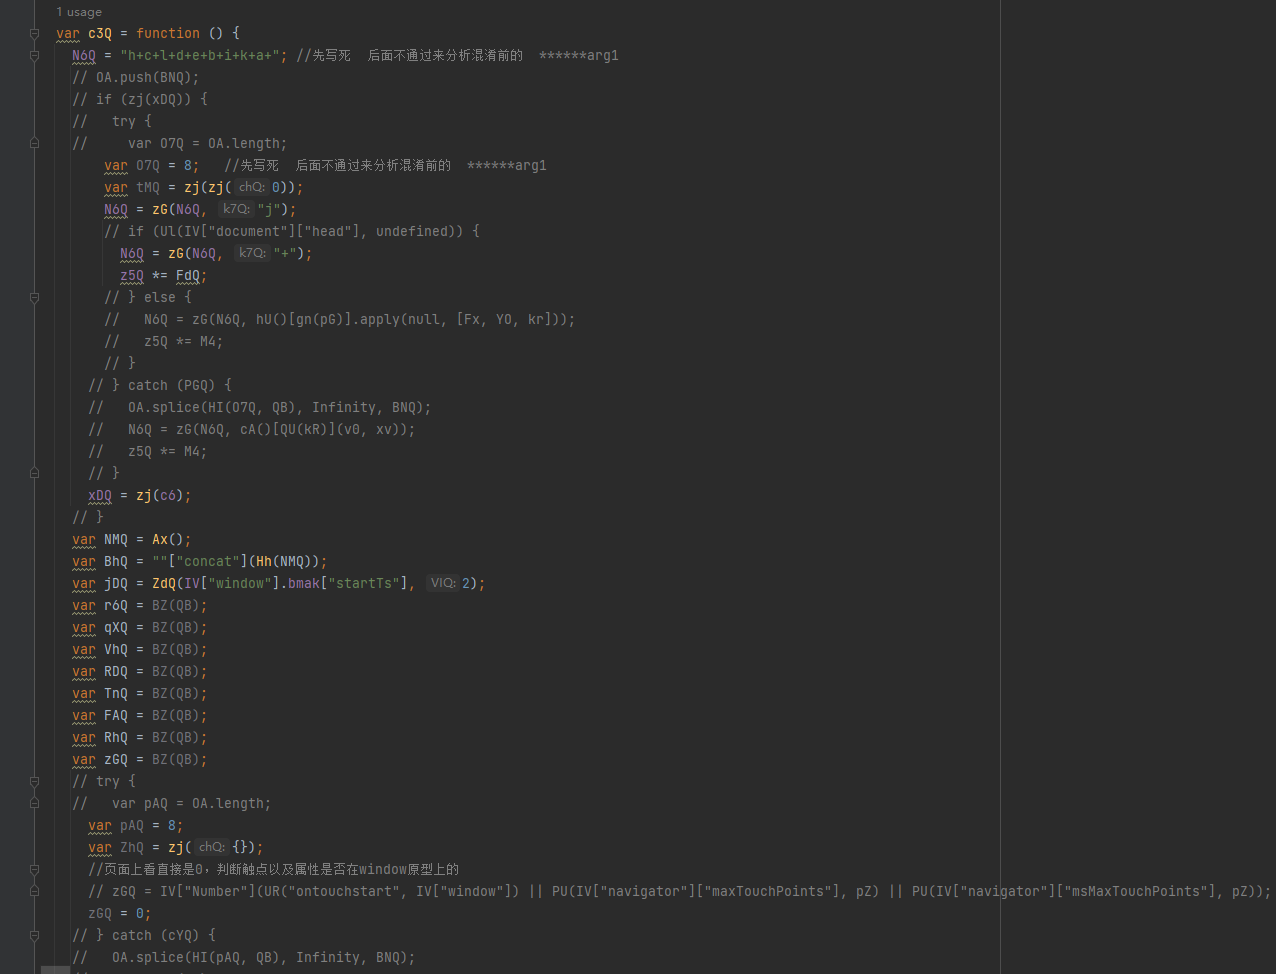The width and height of the screenshot is (1276, 974).
Task: Toggle the fold marker on the 'N6Q = "h+c+l+d+e+b+i+k+a+"' line
Action: coord(34,55)
